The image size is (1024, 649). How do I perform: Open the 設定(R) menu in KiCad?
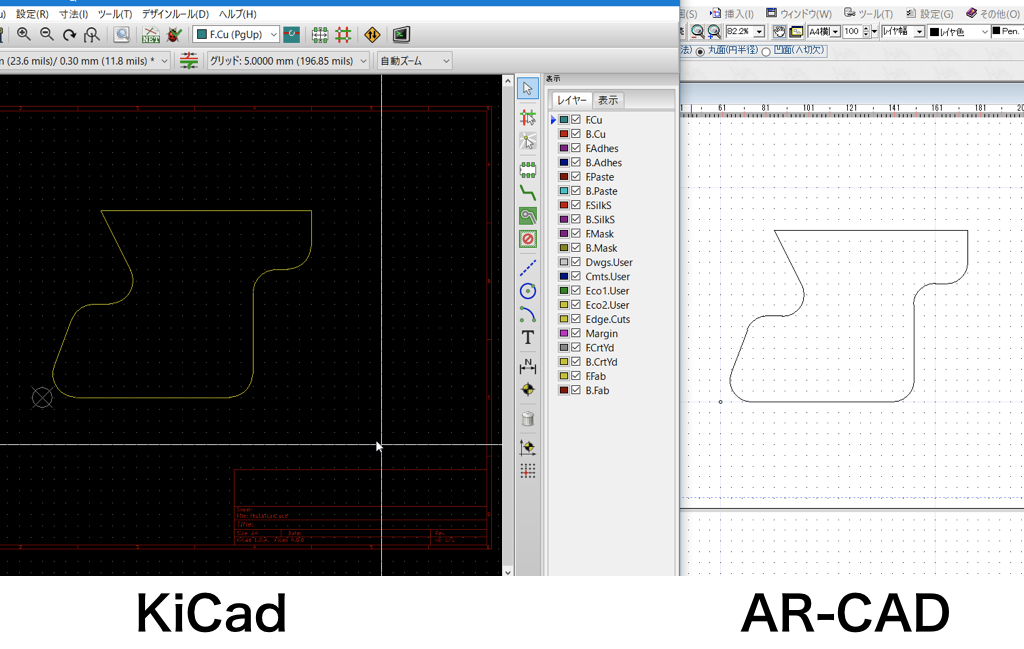pos(32,14)
